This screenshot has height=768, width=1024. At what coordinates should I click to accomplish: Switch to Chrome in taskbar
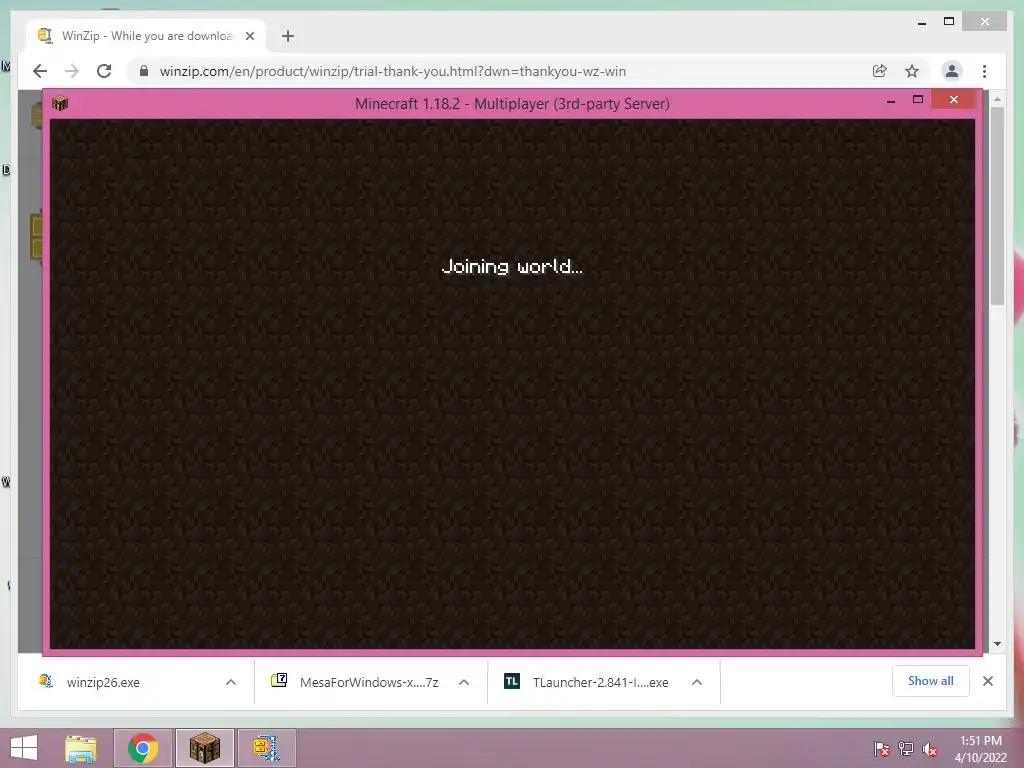(143, 748)
